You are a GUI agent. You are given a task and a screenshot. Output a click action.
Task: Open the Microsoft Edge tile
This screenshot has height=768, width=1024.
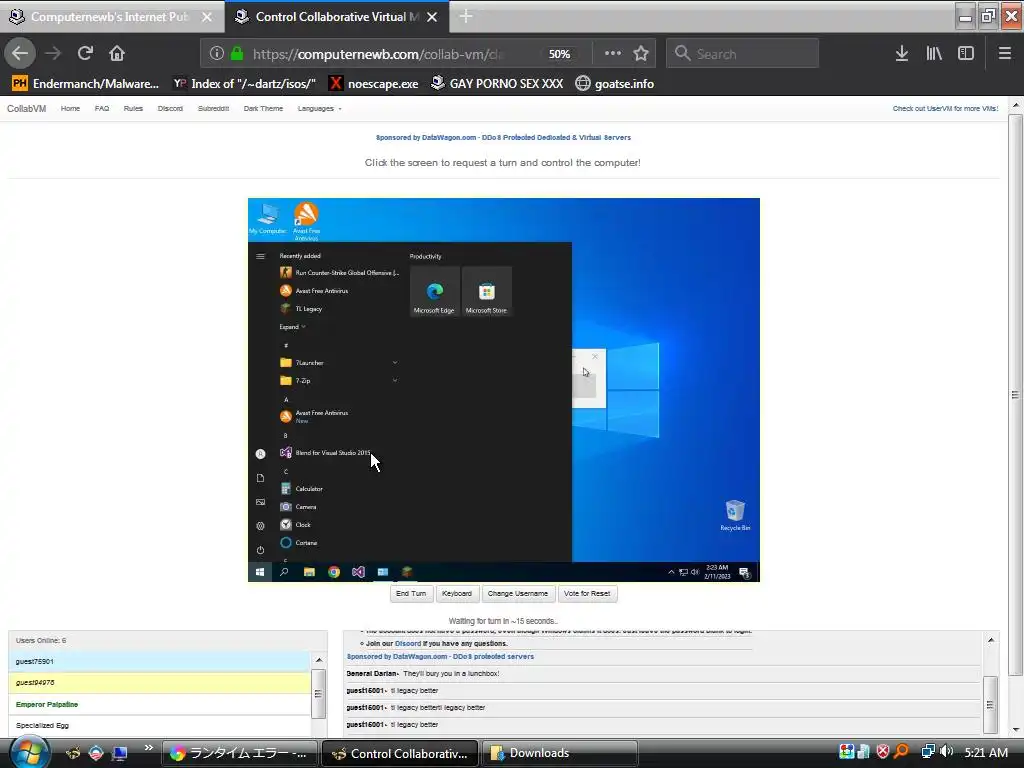point(434,291)
